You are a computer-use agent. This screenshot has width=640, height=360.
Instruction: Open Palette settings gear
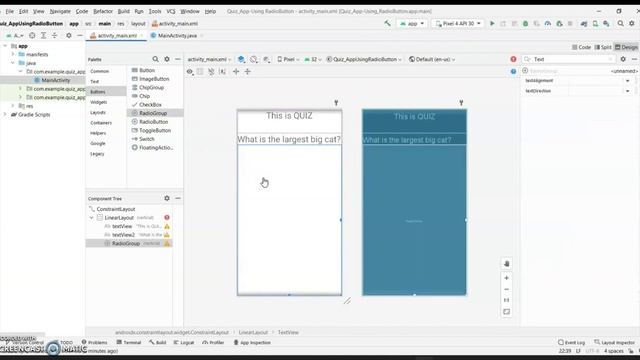167,59
